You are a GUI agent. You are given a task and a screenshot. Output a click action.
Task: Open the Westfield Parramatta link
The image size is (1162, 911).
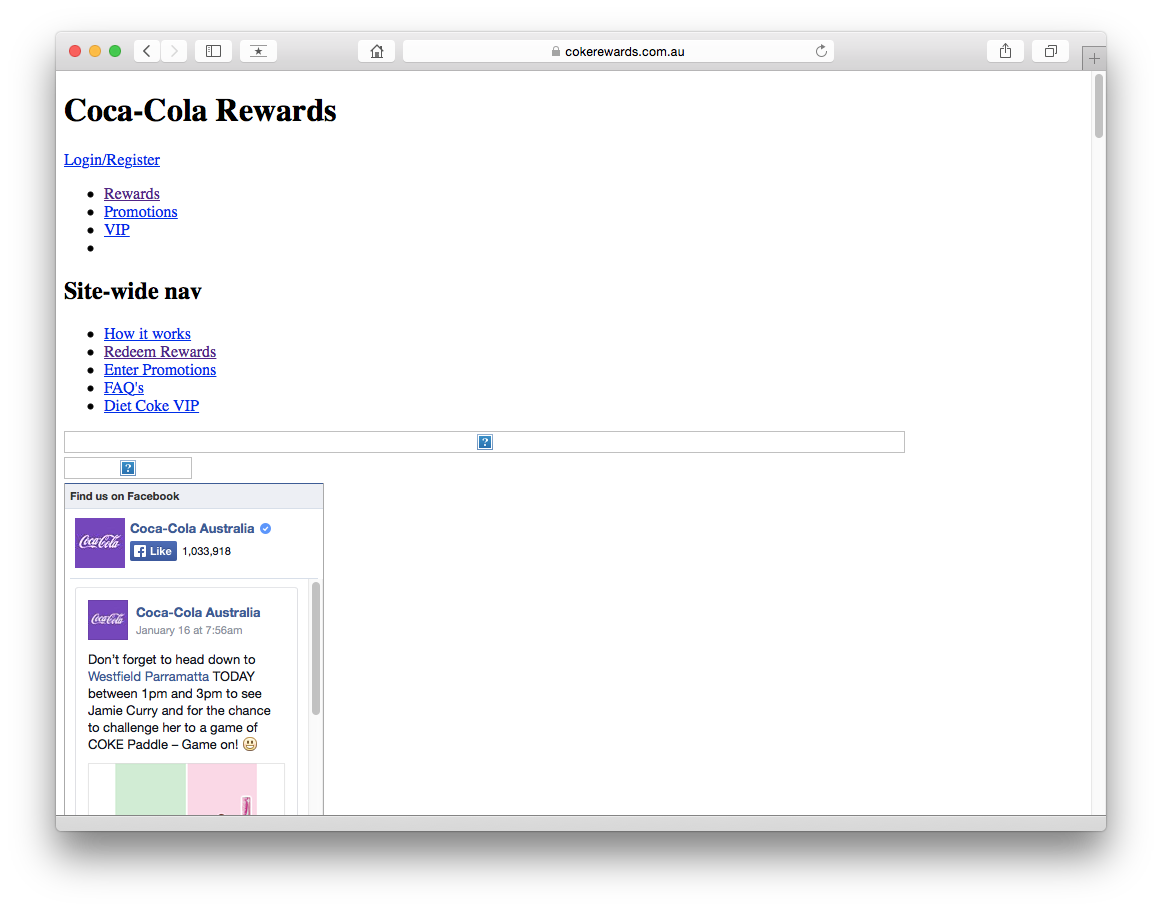(148, 676)
